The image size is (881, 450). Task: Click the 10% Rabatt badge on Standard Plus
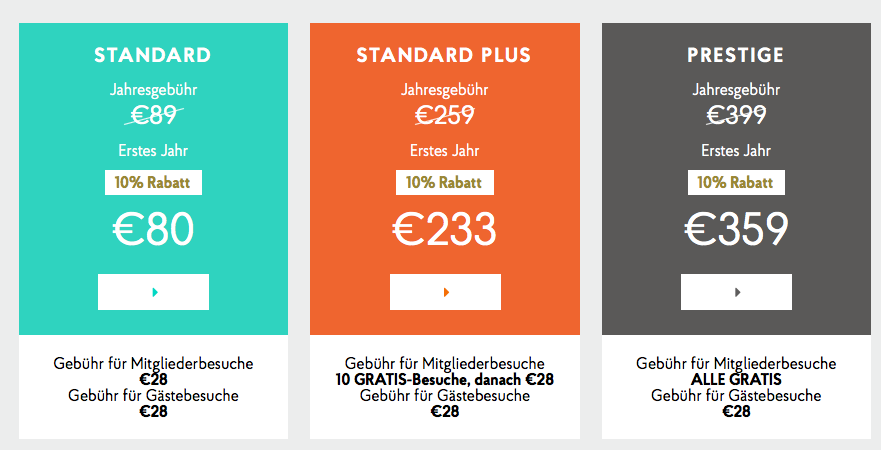[x=445, y=183]
